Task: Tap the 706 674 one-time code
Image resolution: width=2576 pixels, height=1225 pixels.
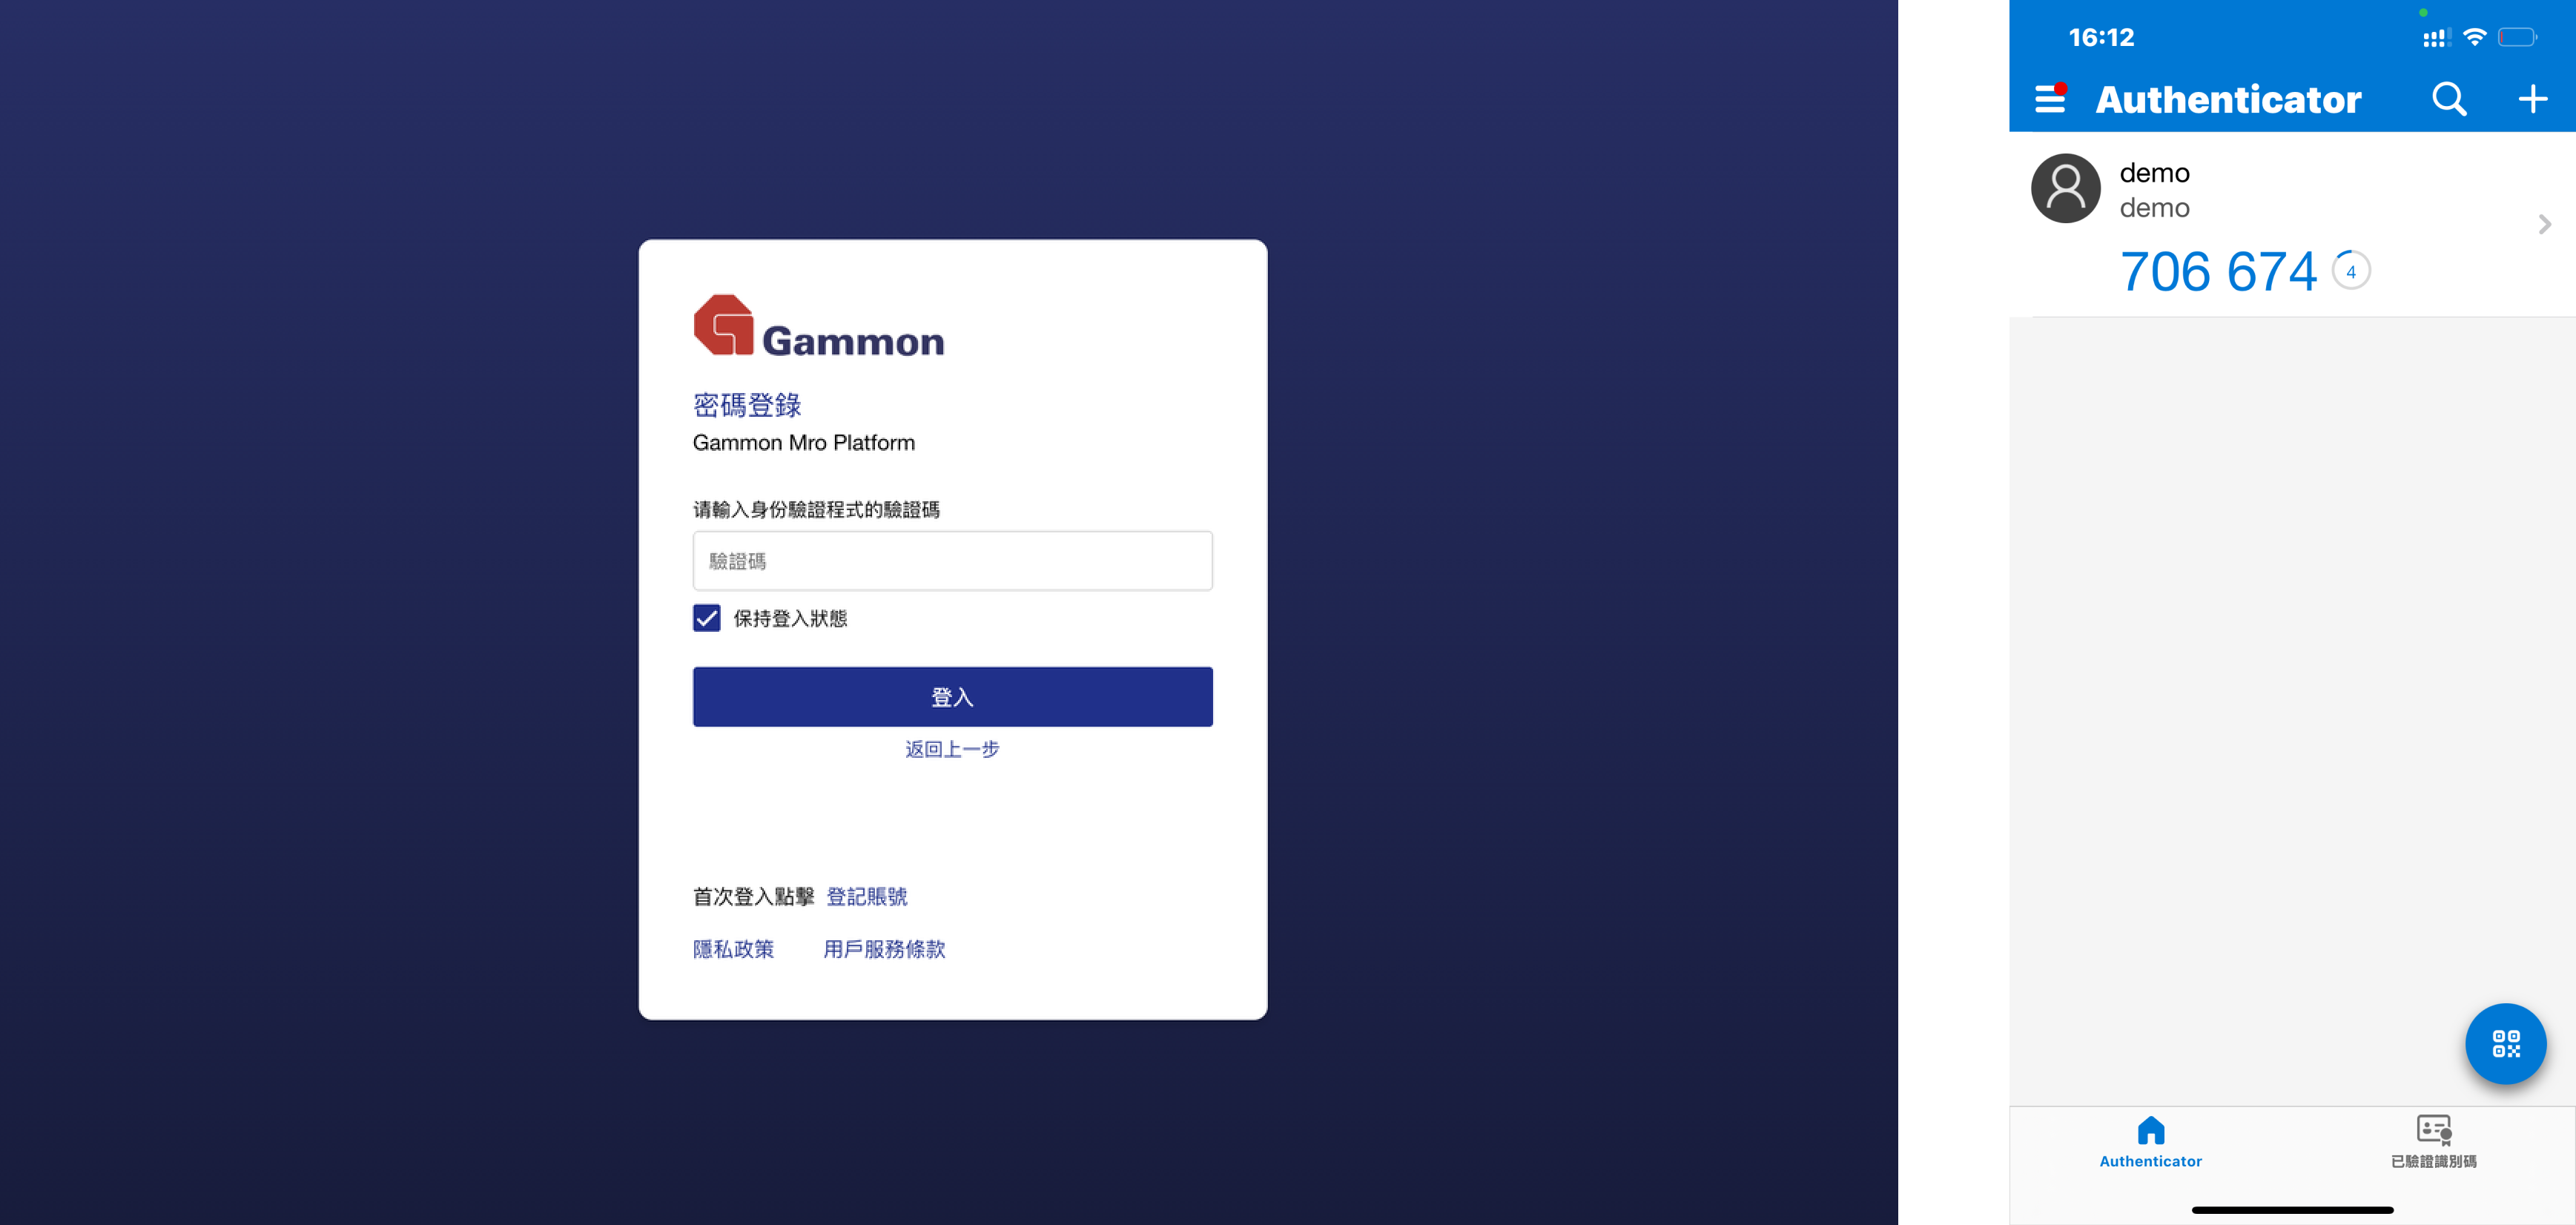Action: pyautogui.click(x=2217, y=272)
